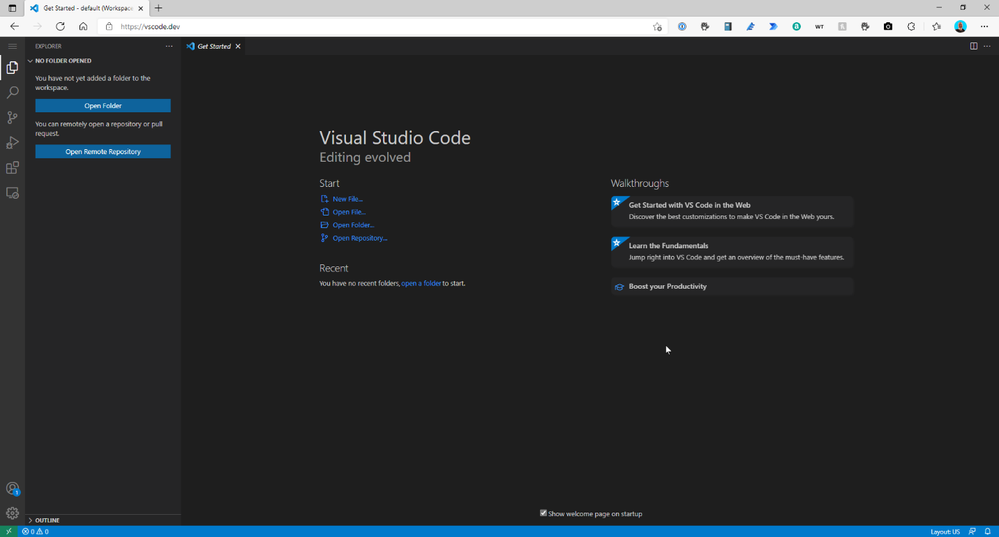Open editor more actions ellipsis
The image size is (999, 537).
987,46
